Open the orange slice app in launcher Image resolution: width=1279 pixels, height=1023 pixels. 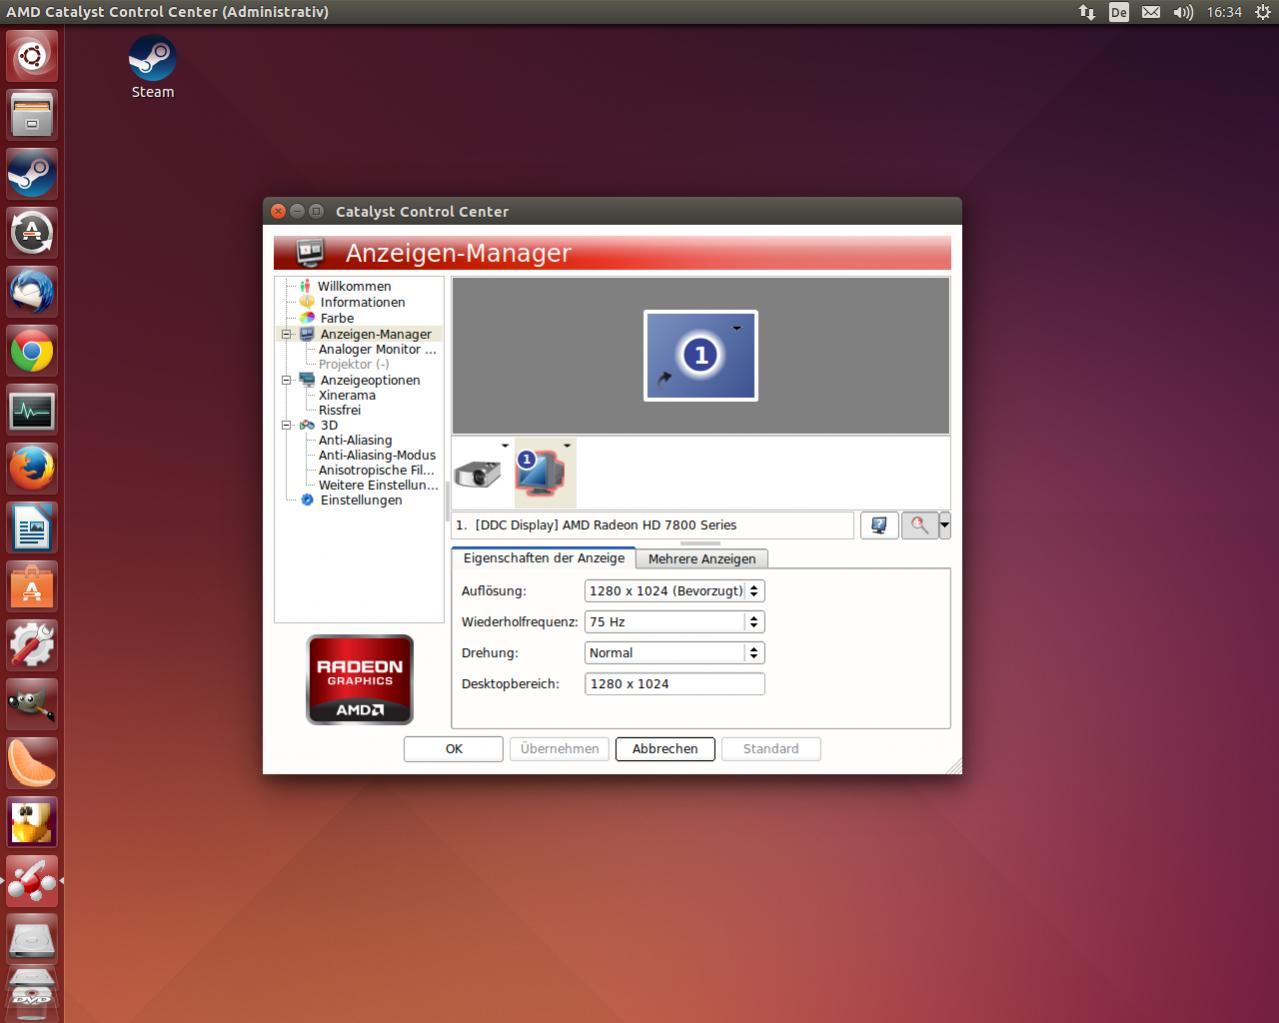tap(32, 764)
